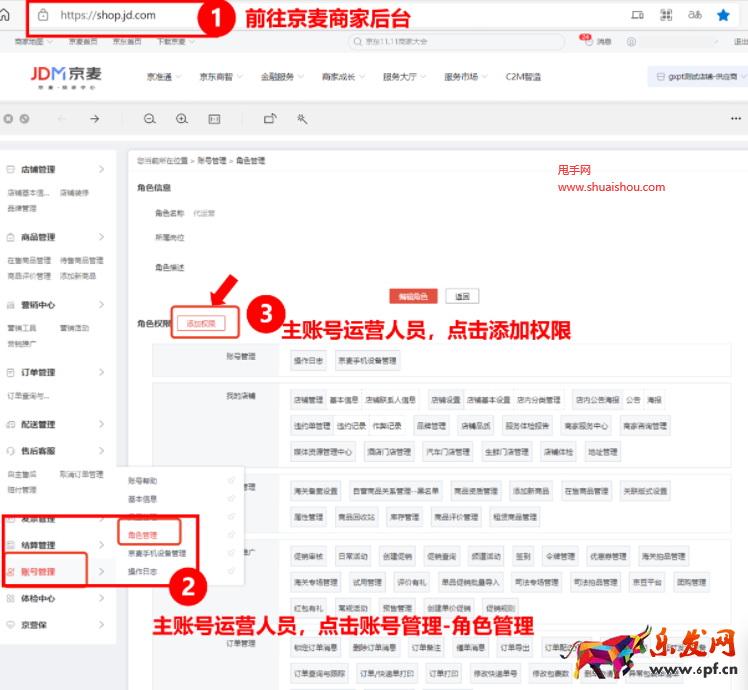Click the red 编辑角色 button
The image size is (748, 690).
pos(413,296)
